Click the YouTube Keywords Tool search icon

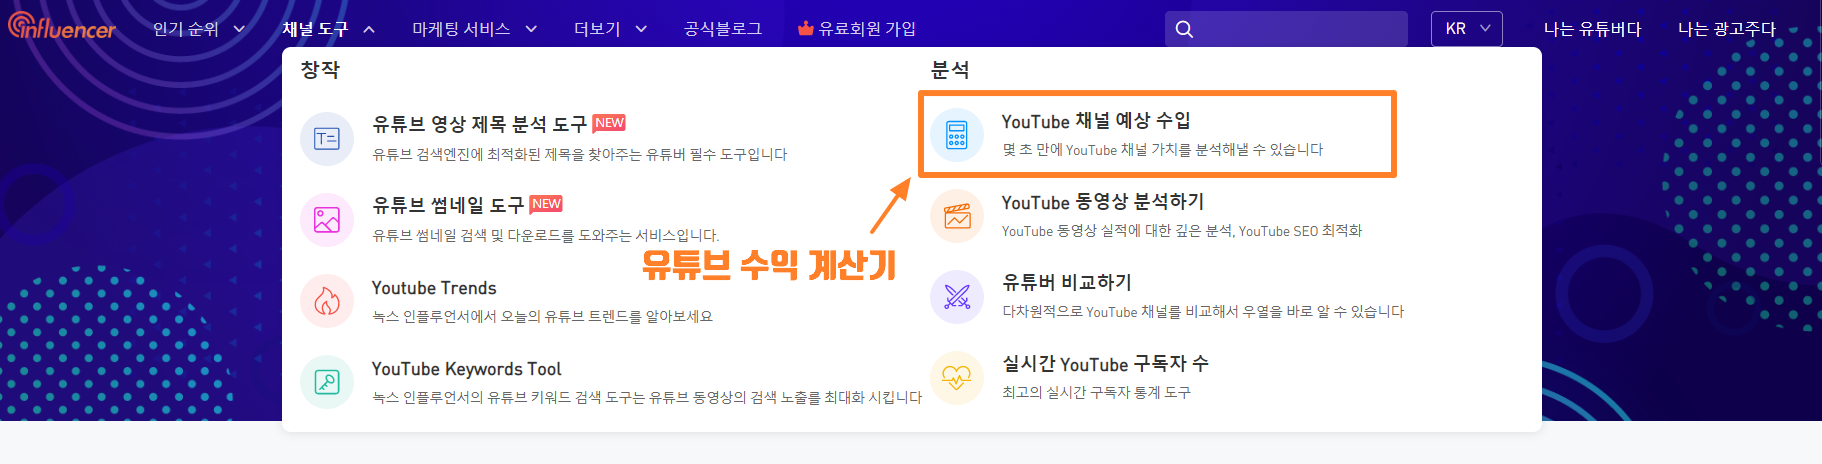coord(327,382)
